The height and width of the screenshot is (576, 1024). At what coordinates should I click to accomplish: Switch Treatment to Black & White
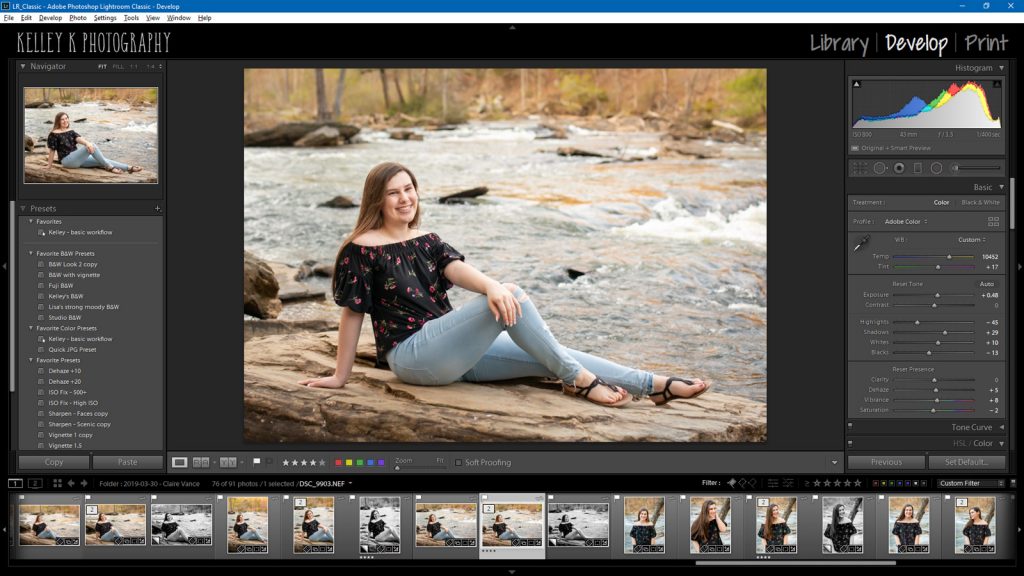(x=980, y=202)
